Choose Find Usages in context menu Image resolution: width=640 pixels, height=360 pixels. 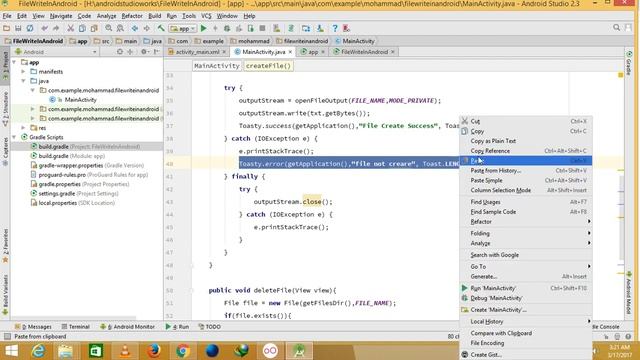526,202
